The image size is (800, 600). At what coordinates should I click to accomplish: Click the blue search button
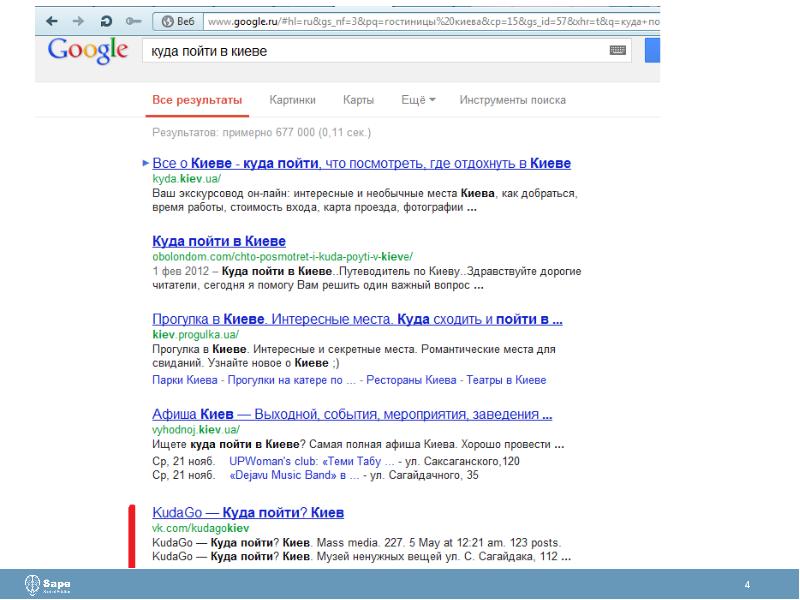point(652,50)
